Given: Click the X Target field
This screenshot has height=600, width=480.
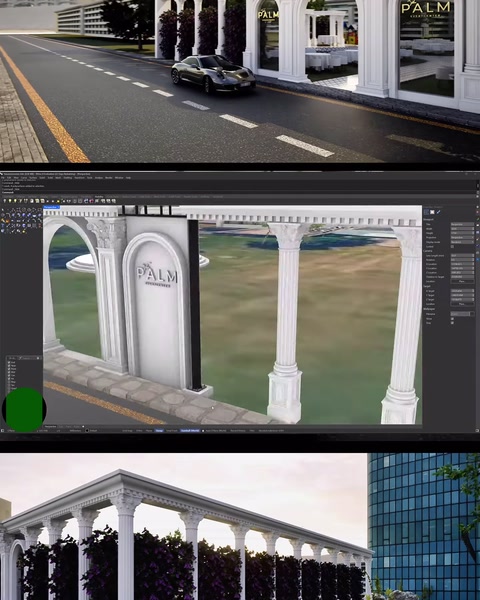Looking at the screenshot, I should (x=462, y=291).
